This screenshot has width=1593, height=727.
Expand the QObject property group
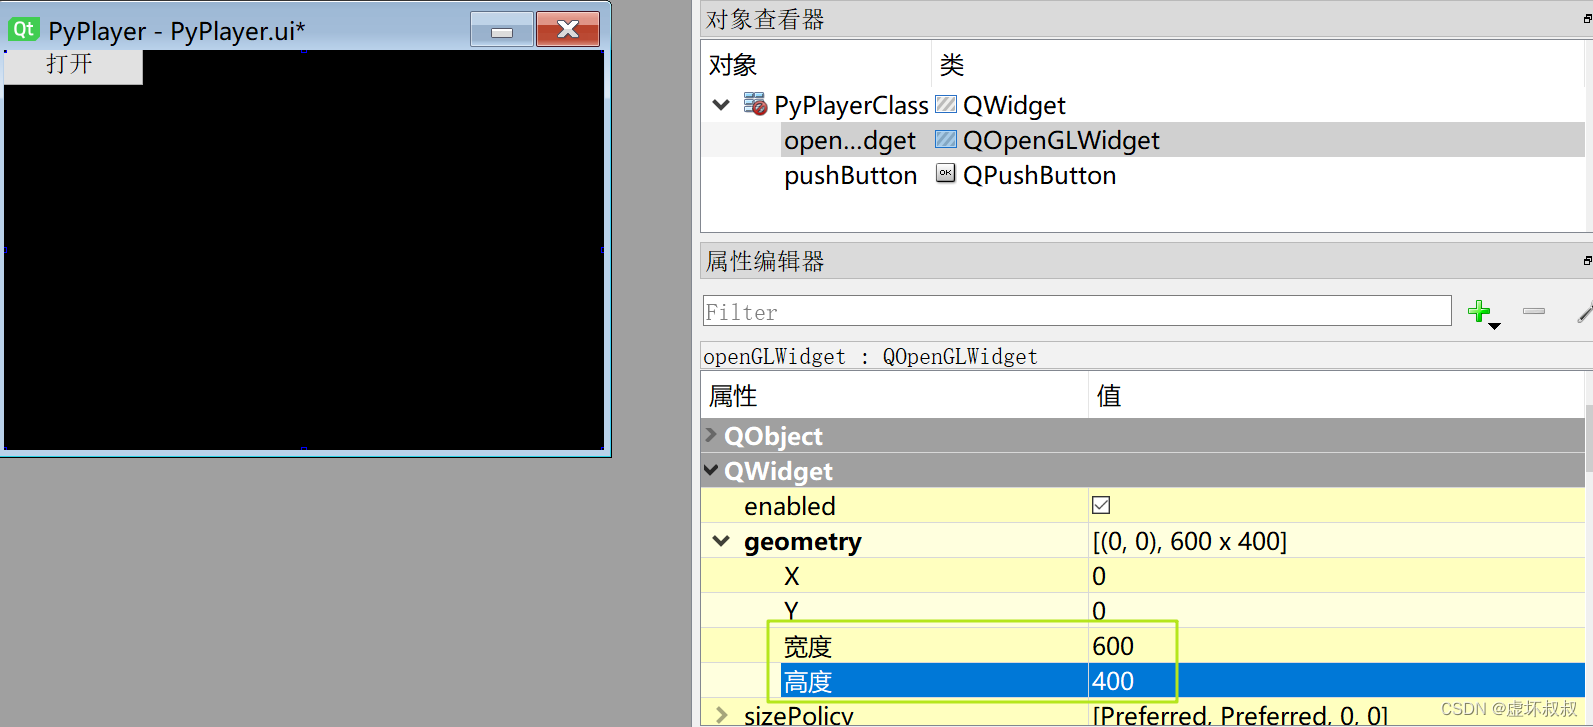[x=711, y=435]
